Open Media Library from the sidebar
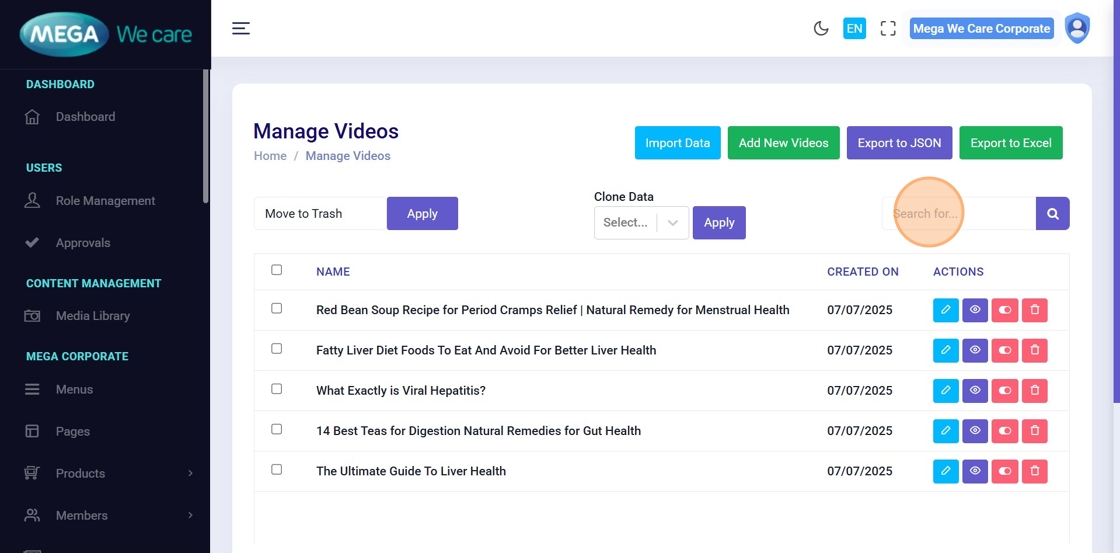Screen dimensions: 1120x553 coord(92,316)
